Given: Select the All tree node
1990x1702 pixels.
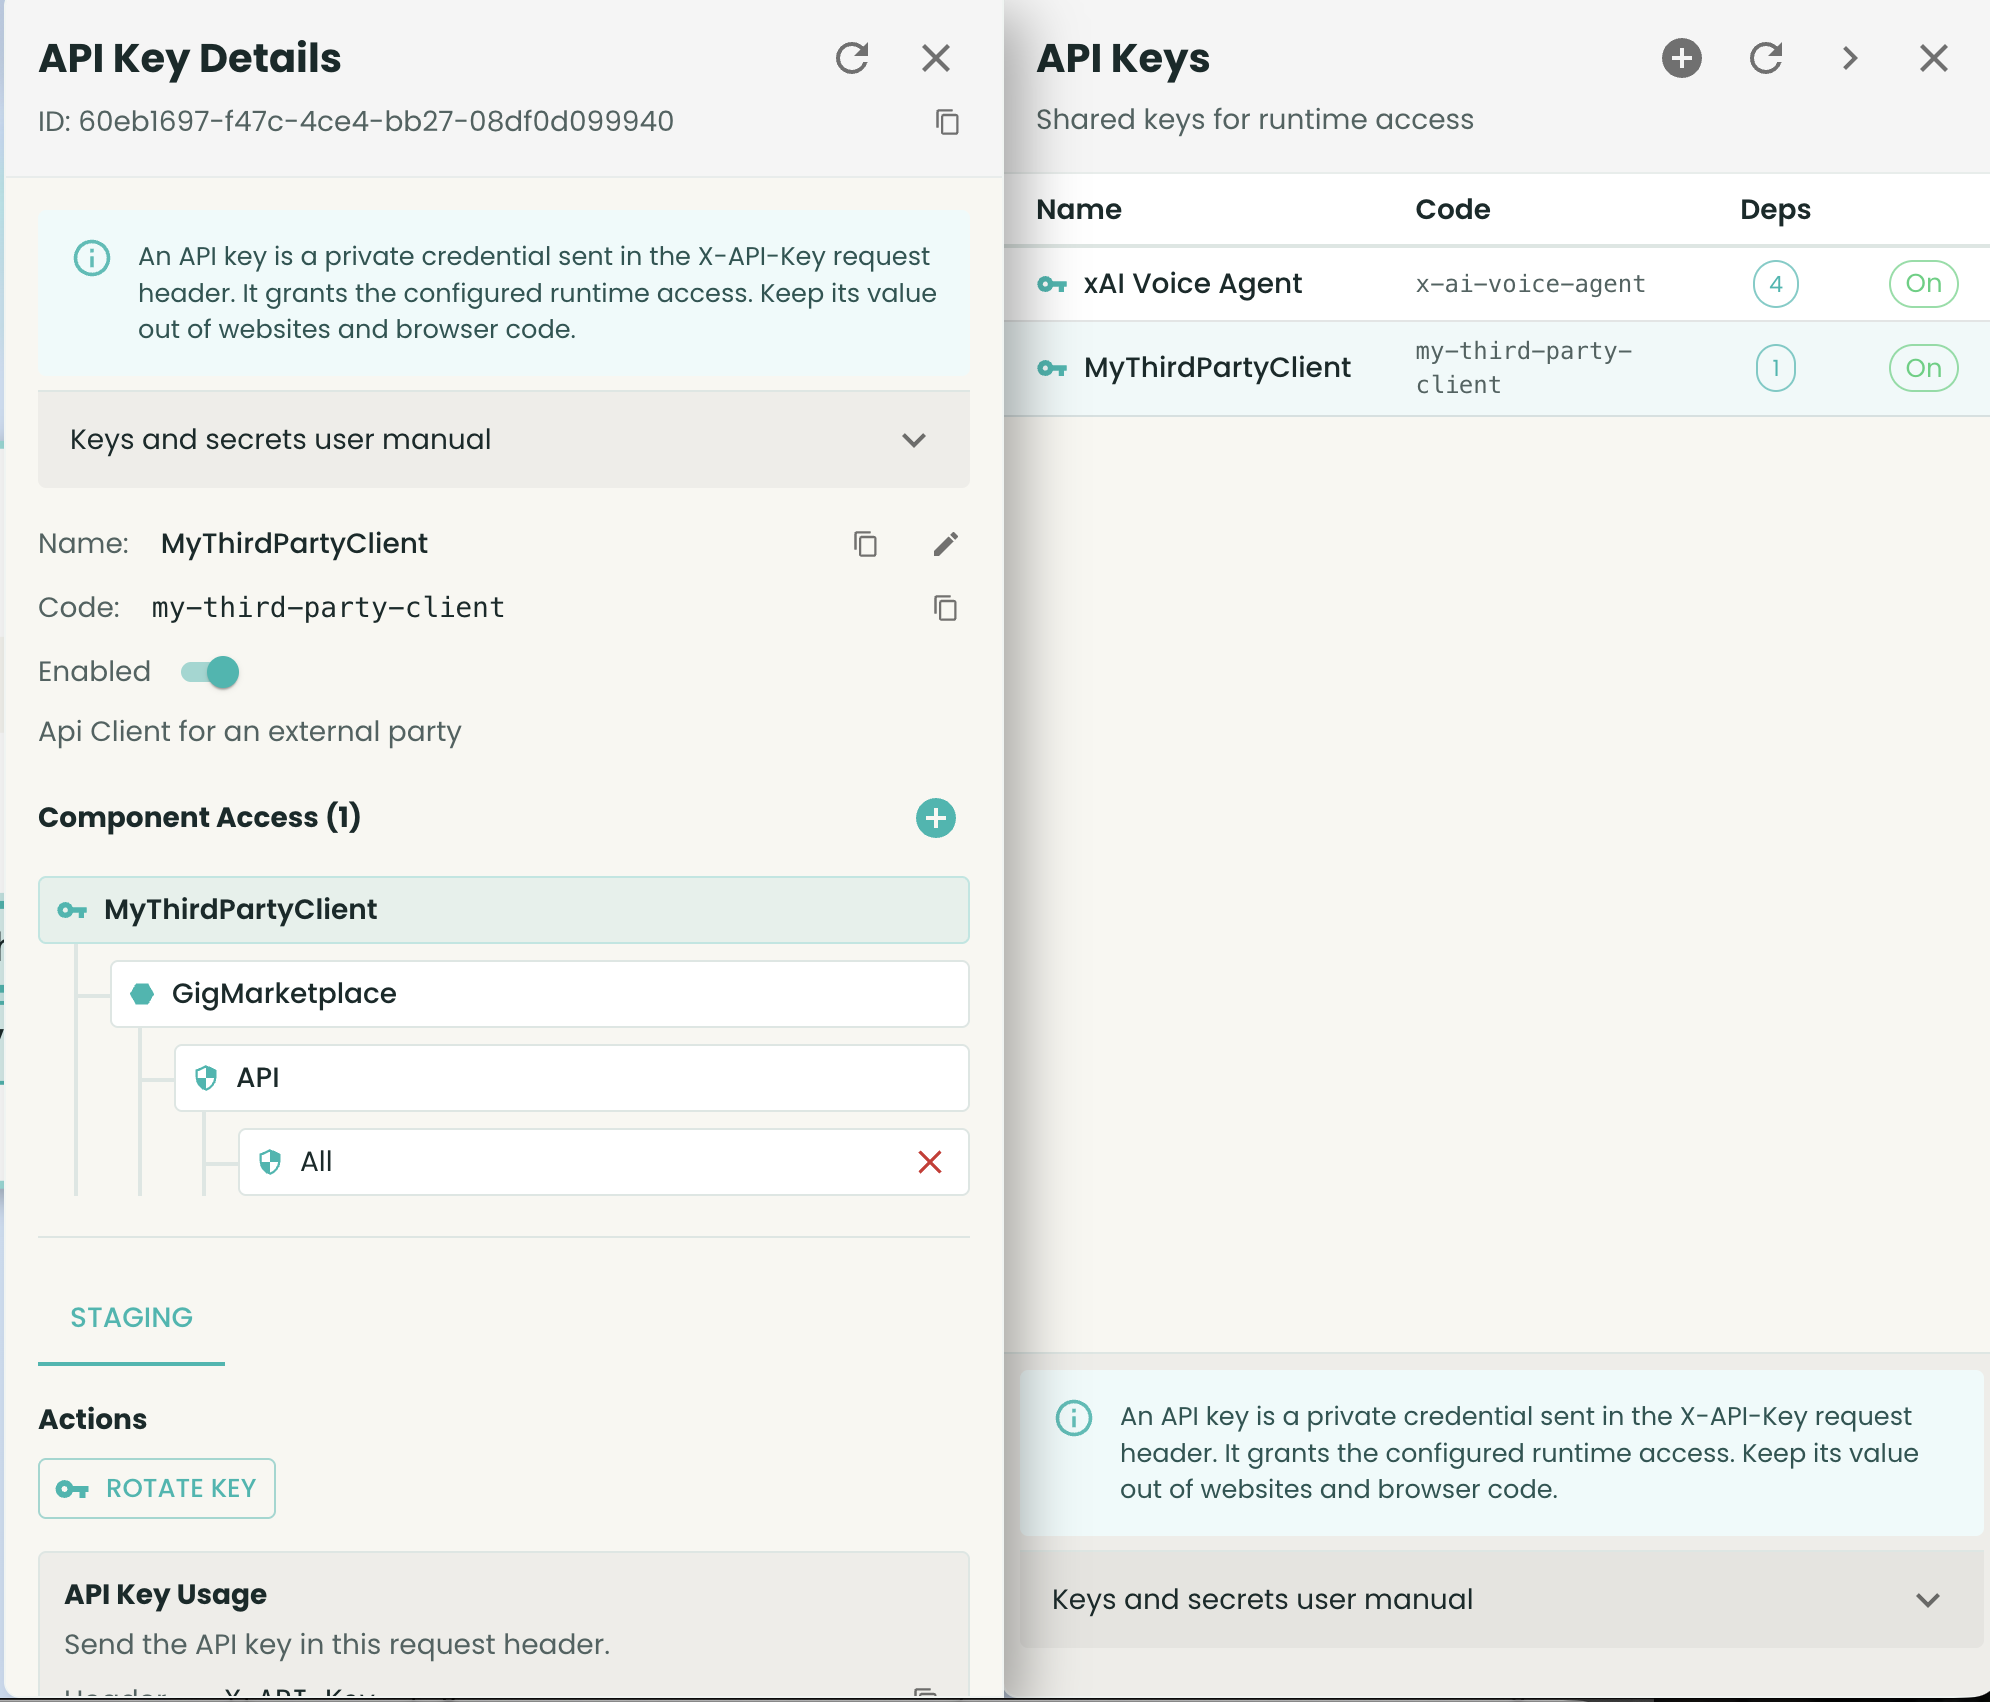Looking at the screenshot, I should 604,1162.
